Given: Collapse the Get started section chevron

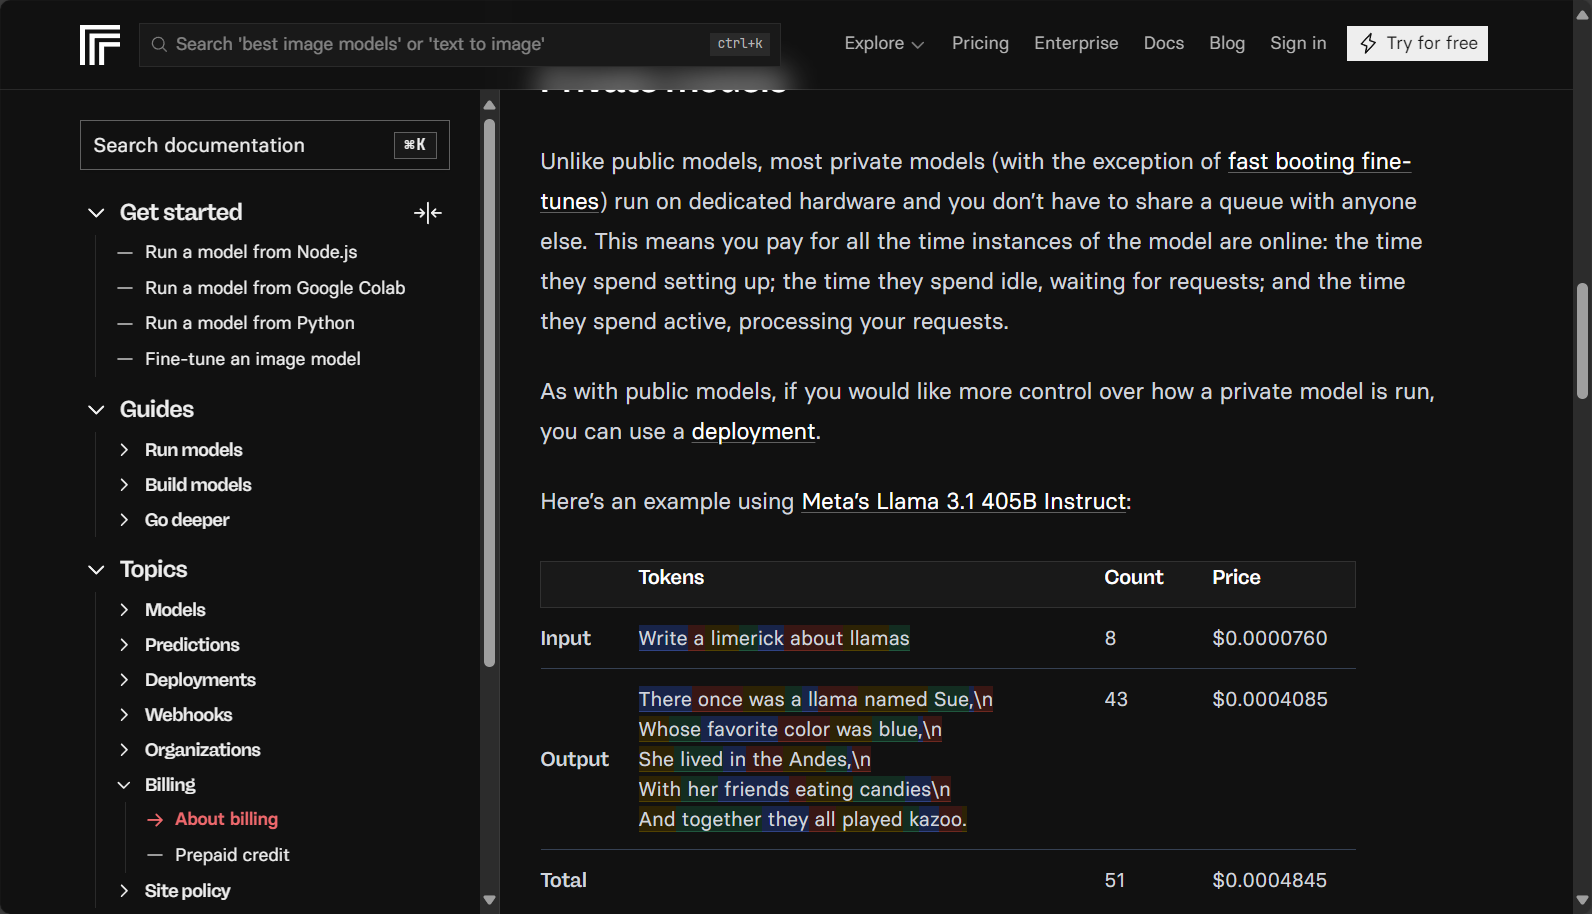Looking at the screenshot, I should pyautogui.click(x=96, y=213).
